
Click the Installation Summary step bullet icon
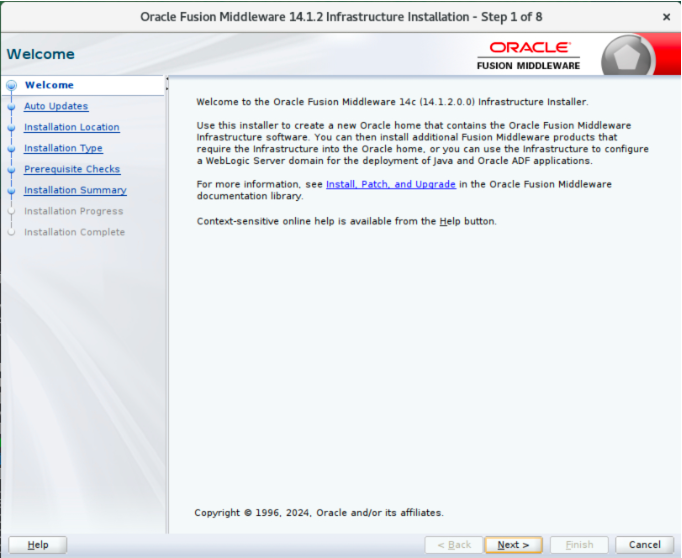(12, 190)
